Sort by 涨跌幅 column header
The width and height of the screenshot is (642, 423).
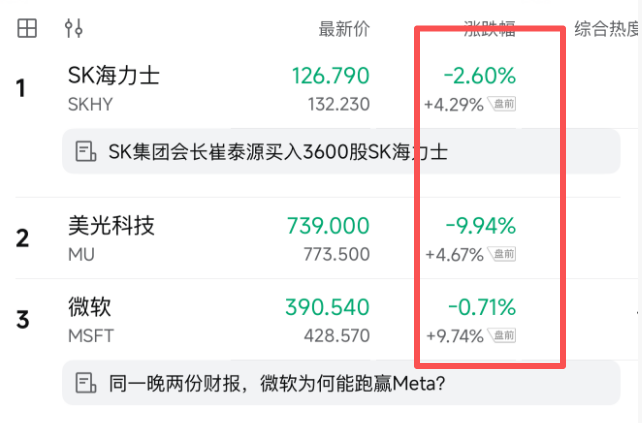(x=490, y=29)
